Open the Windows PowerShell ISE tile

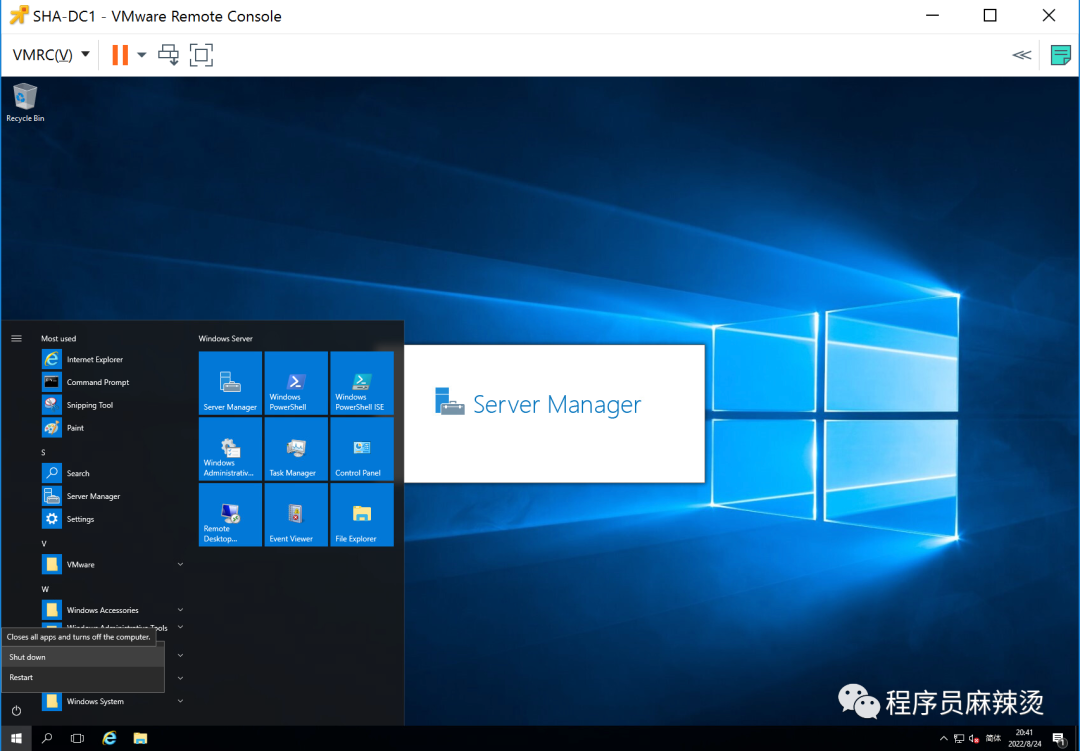pyautogui.click(x=362, y=383)
